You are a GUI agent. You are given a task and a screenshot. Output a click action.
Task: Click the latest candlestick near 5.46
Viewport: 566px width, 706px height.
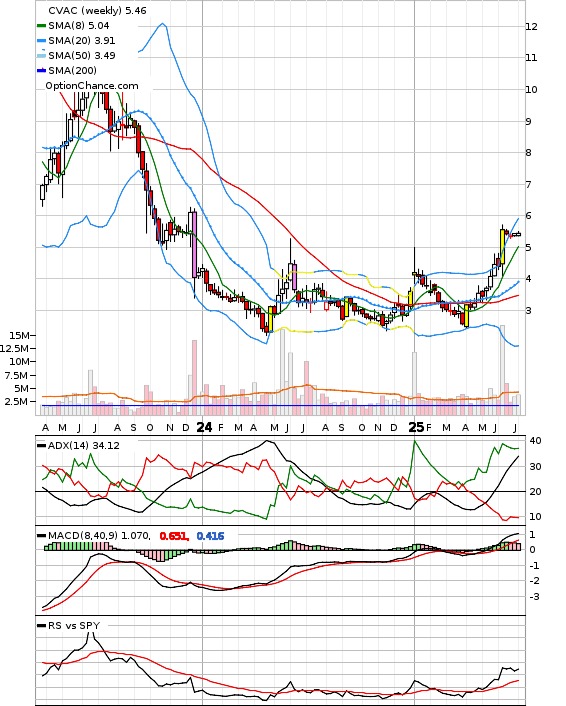tap(518, 234)
